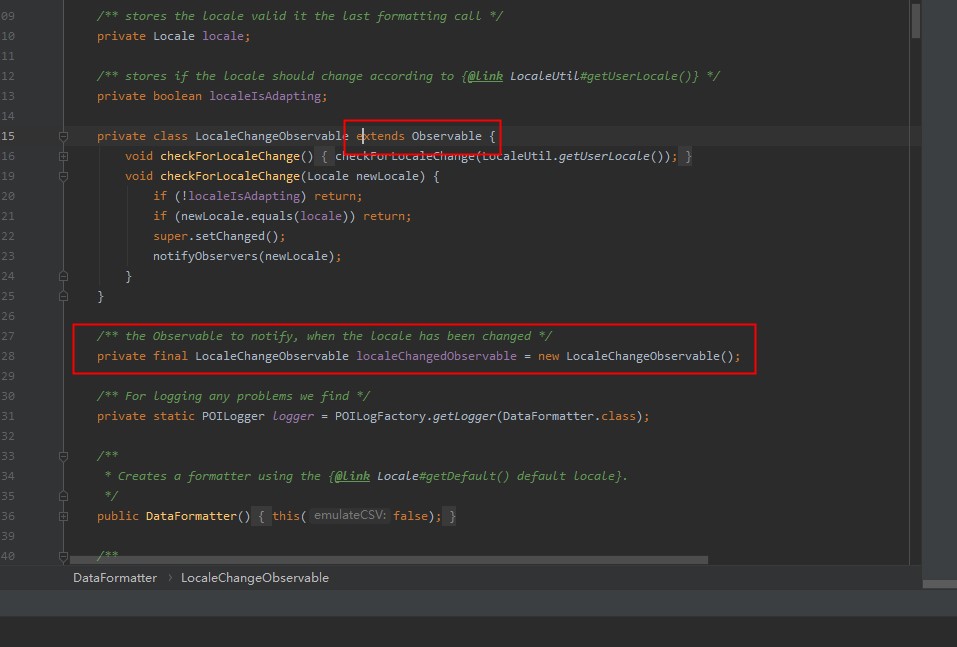Click Javadoc fold end marker on line 35
957x647 pixels.
63,496
